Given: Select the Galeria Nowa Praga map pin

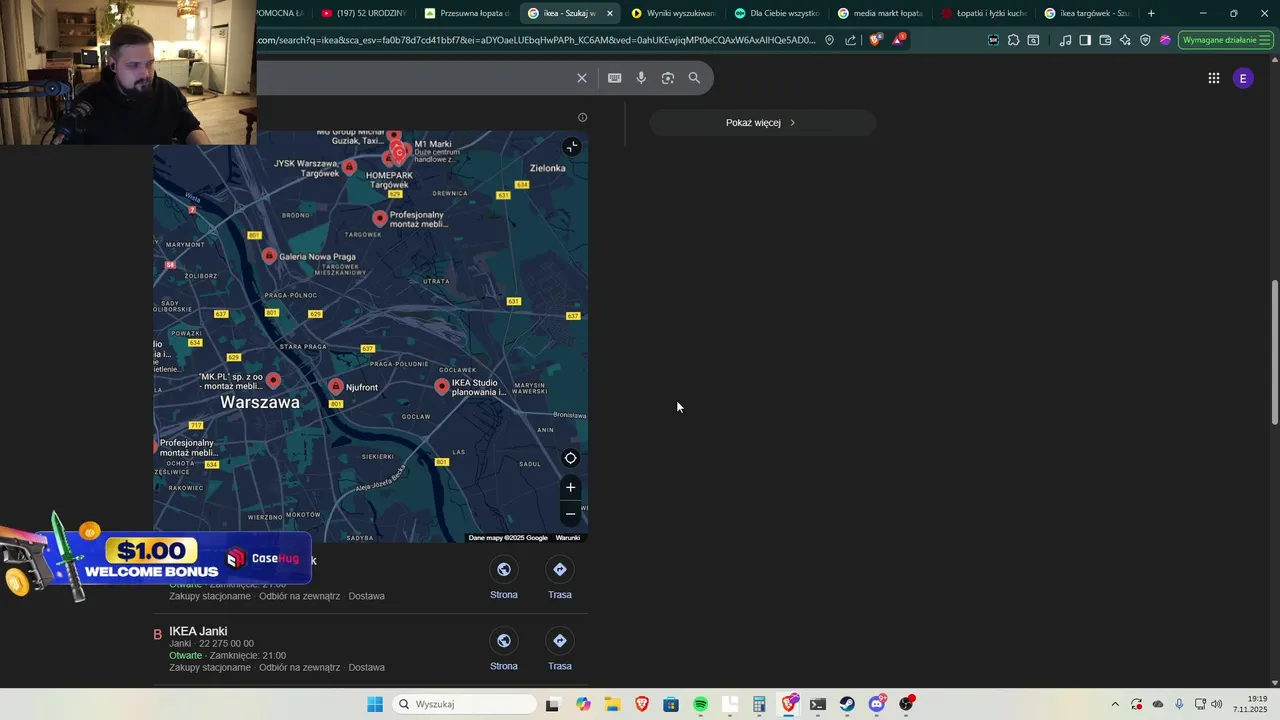Looking at the screenshot, I should coord(269,256).
